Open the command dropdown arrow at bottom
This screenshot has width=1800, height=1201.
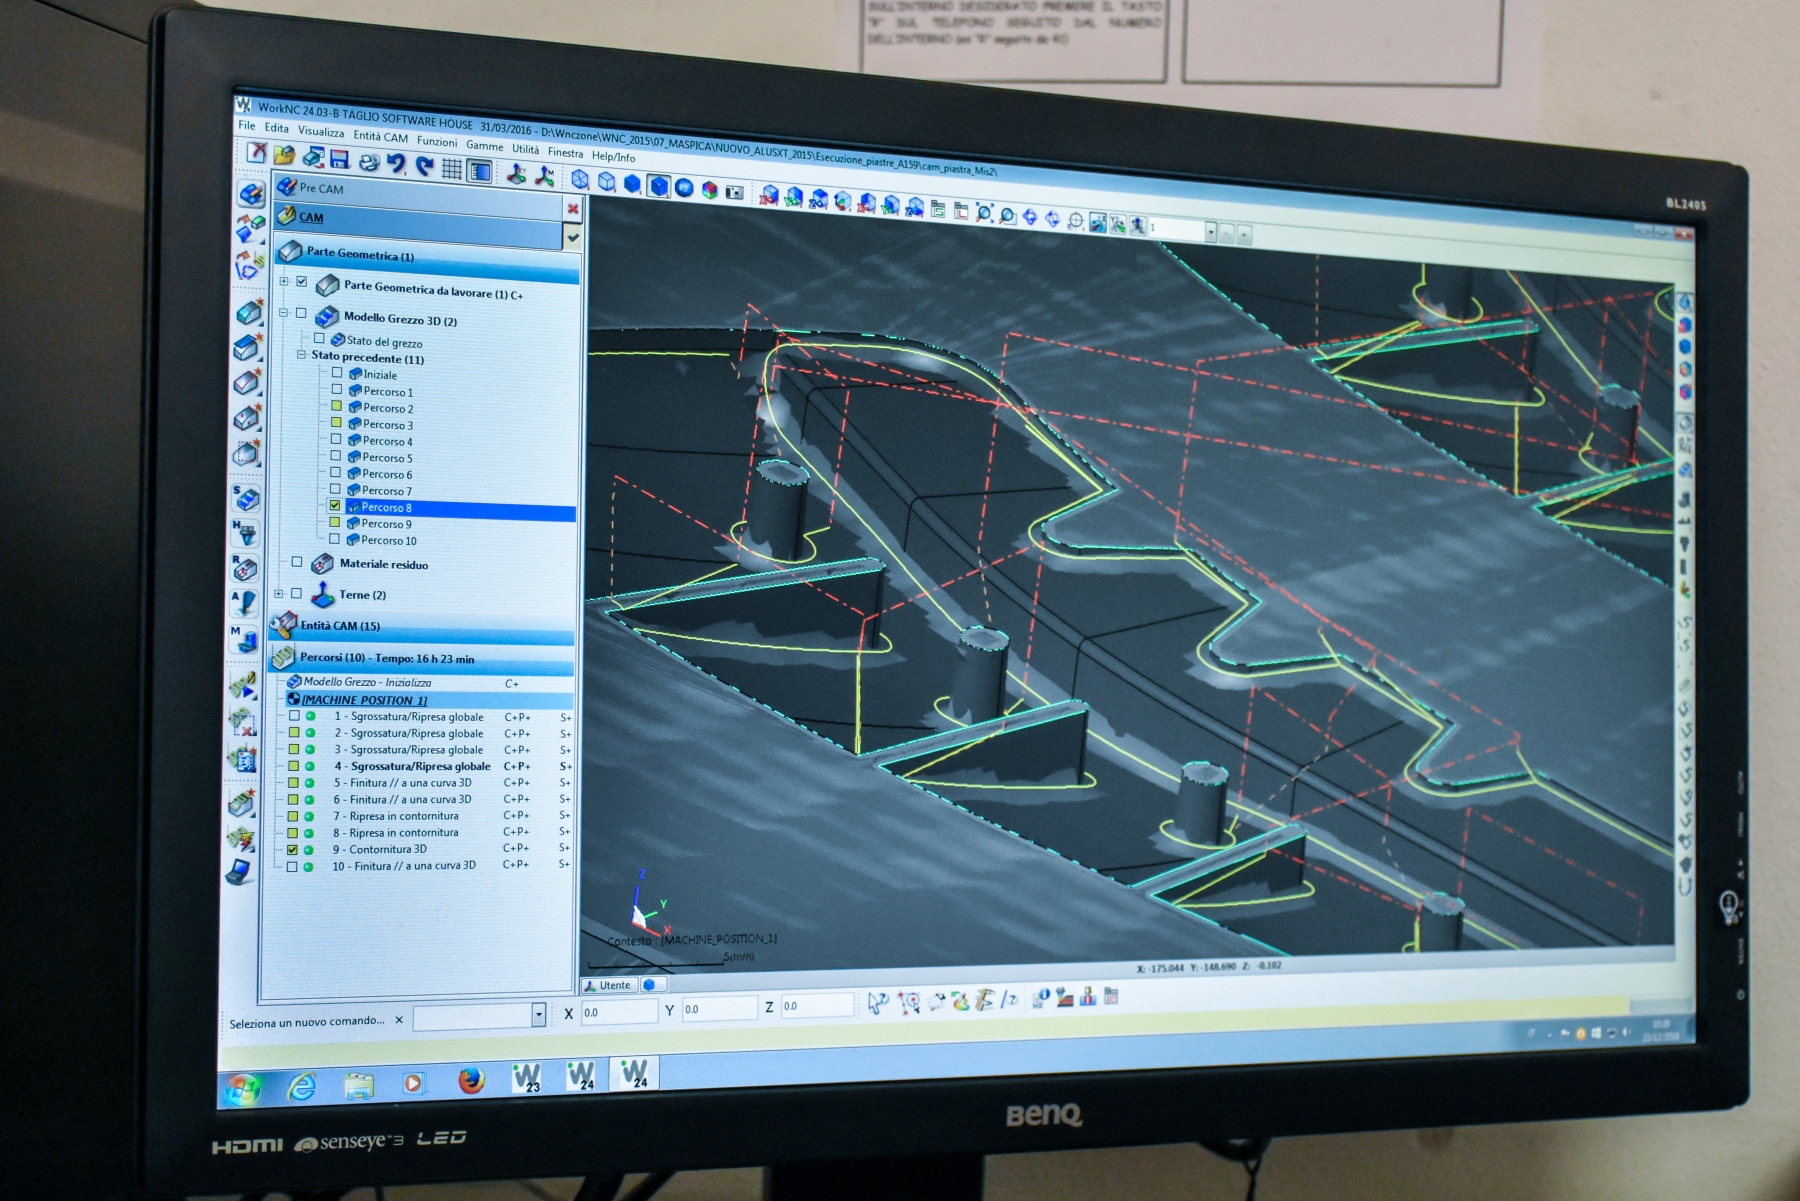coord(538,1014)
